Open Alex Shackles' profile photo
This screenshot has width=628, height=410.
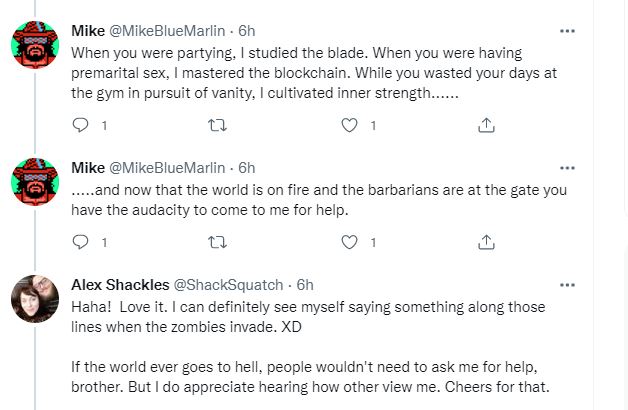[35, 299]
